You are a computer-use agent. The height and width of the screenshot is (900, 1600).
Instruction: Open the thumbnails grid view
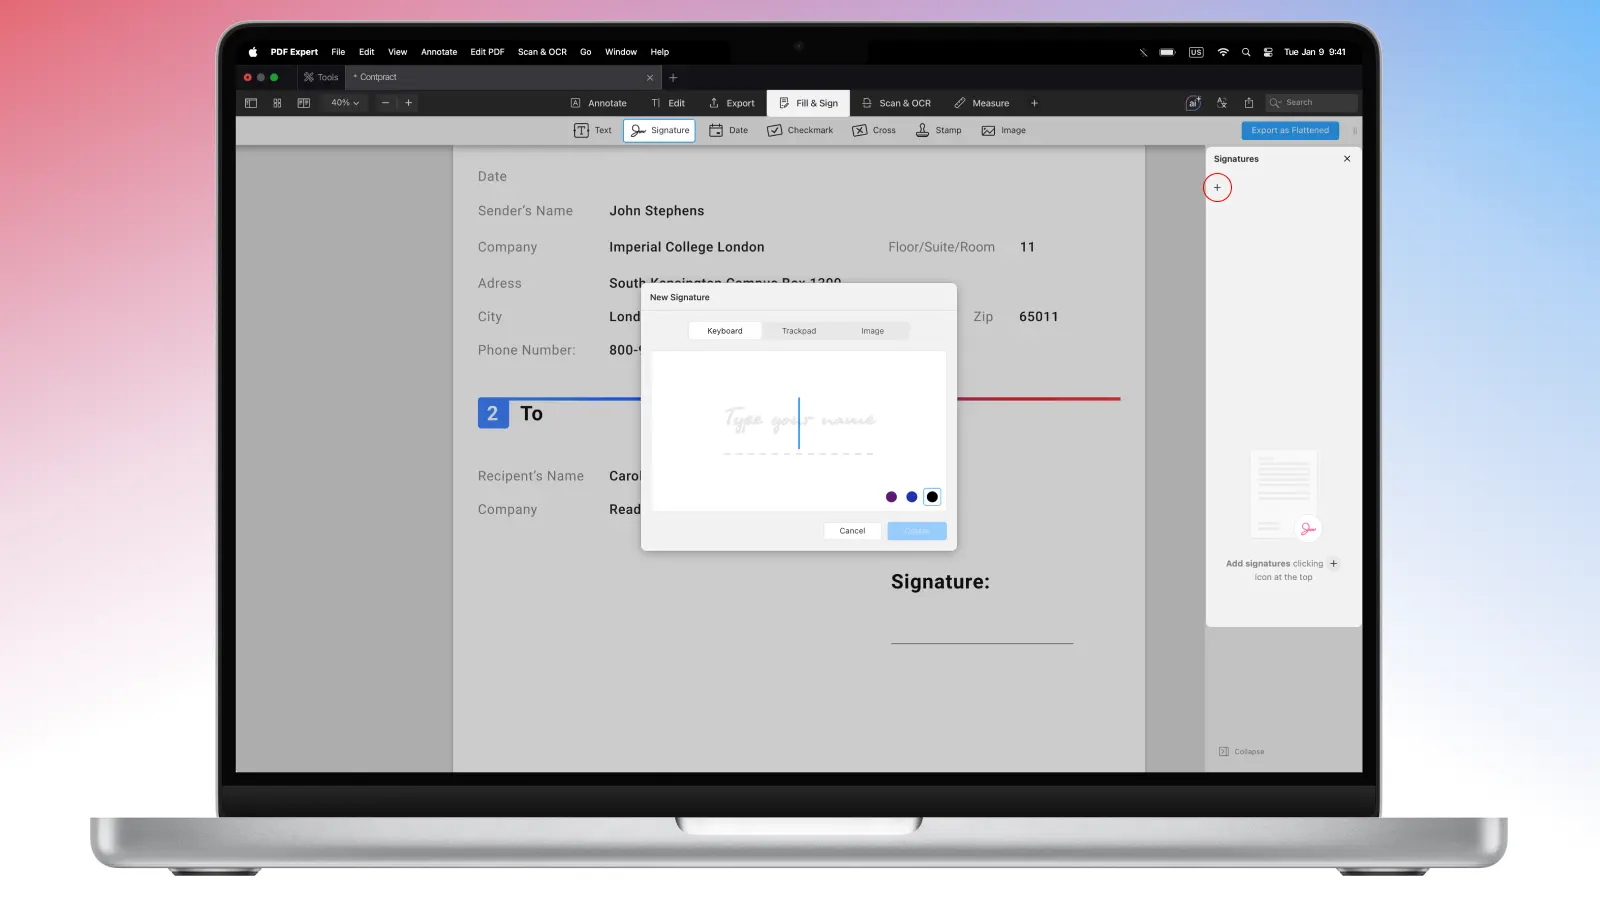(277, 103)
